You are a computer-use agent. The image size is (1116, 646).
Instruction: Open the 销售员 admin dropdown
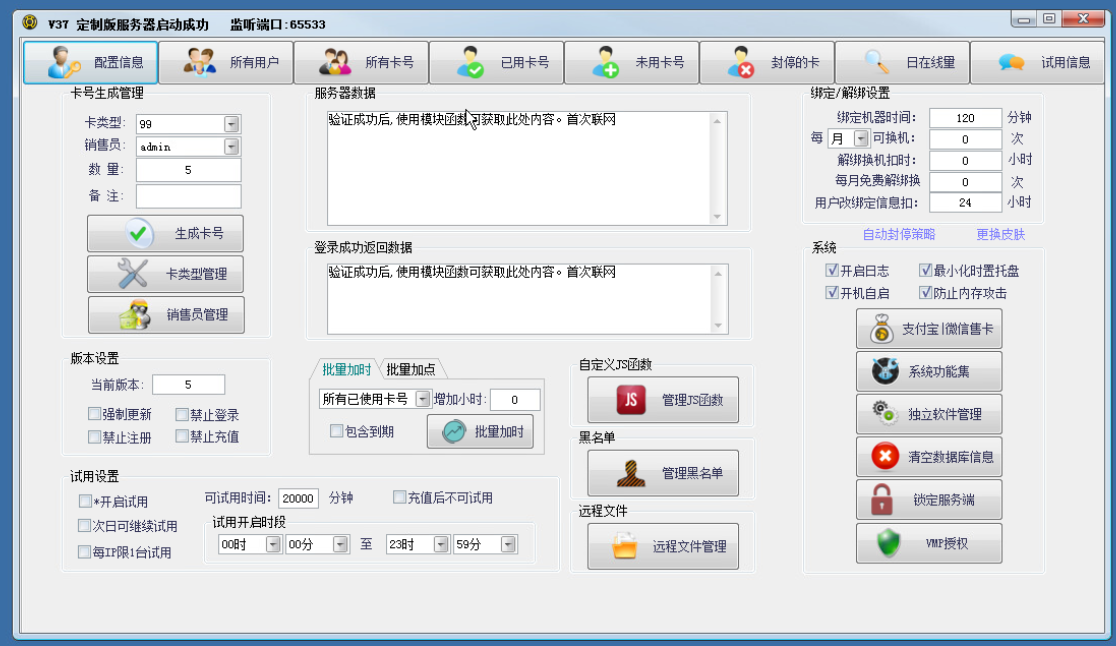[232, 147]
